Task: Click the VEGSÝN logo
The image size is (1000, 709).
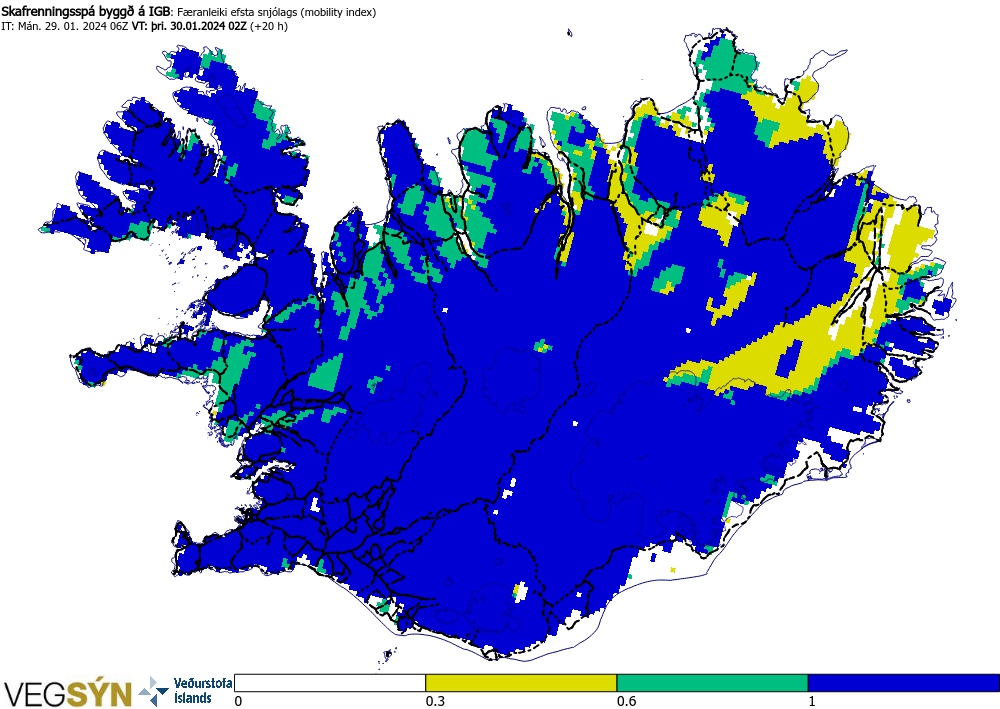Action: point(68,694)
